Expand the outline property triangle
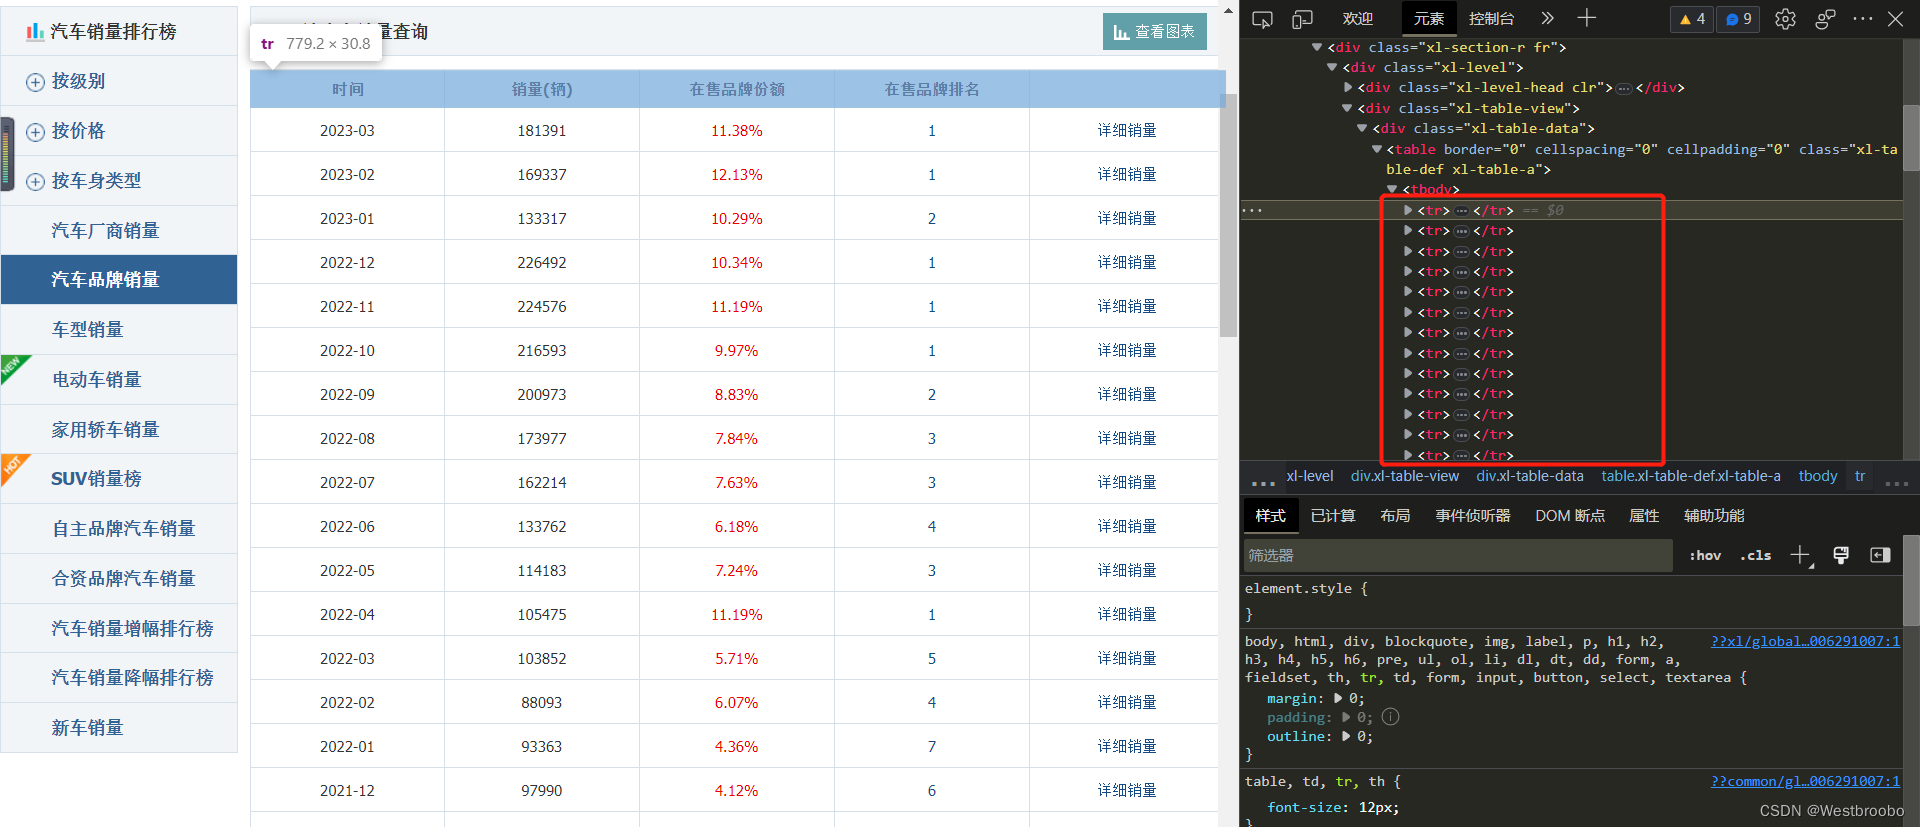 1346,736
